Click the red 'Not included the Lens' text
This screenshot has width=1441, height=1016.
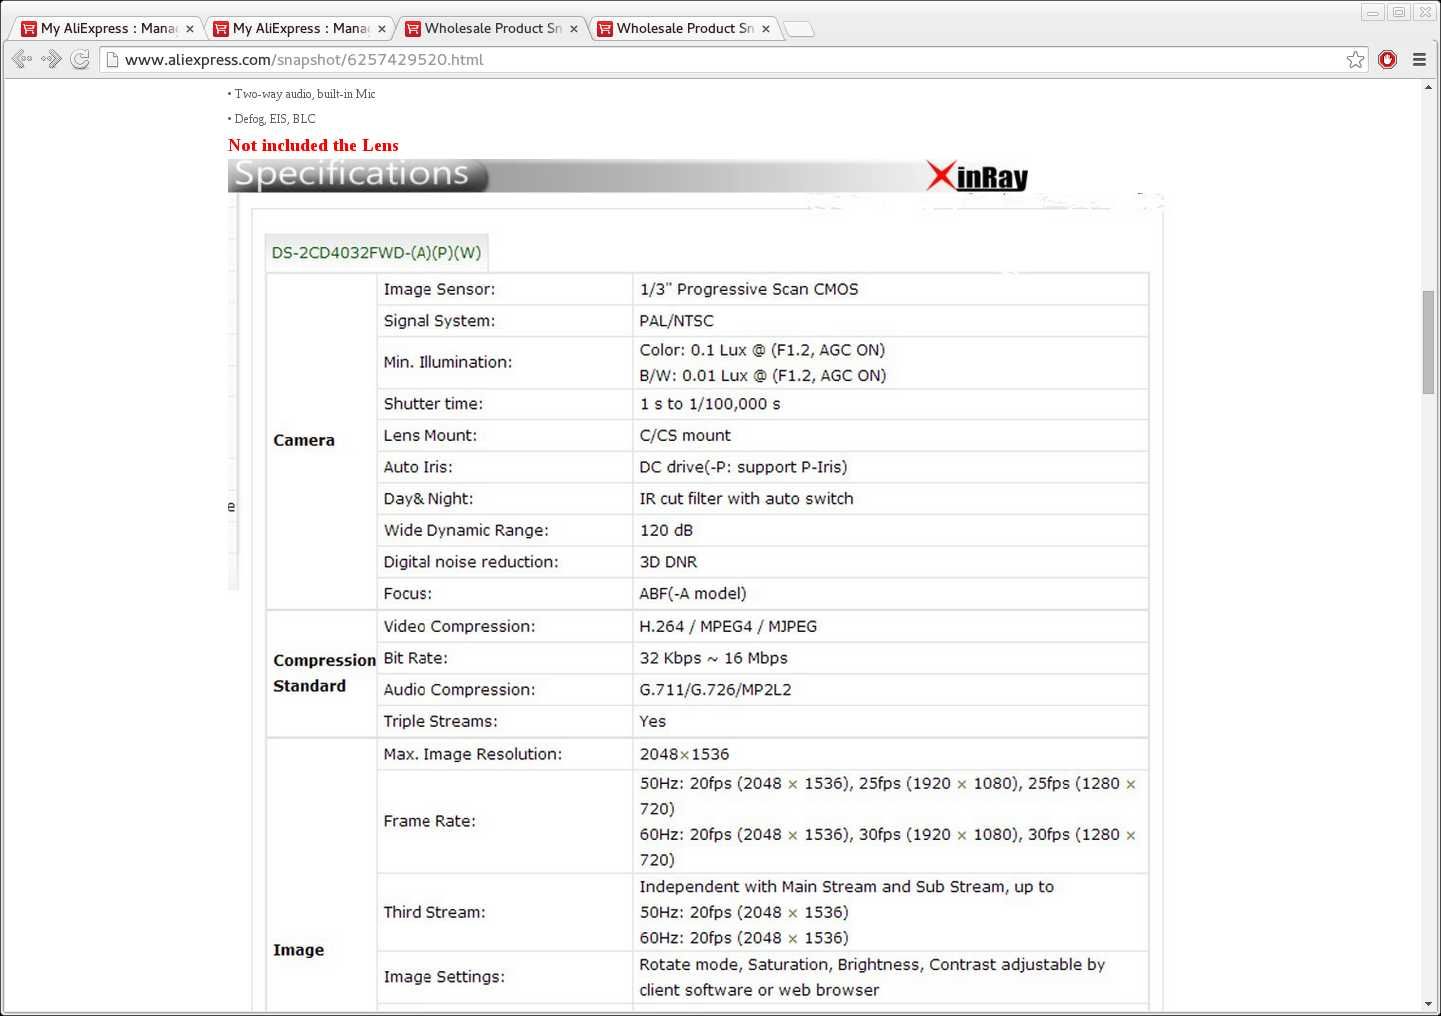[x=313, y=145]
